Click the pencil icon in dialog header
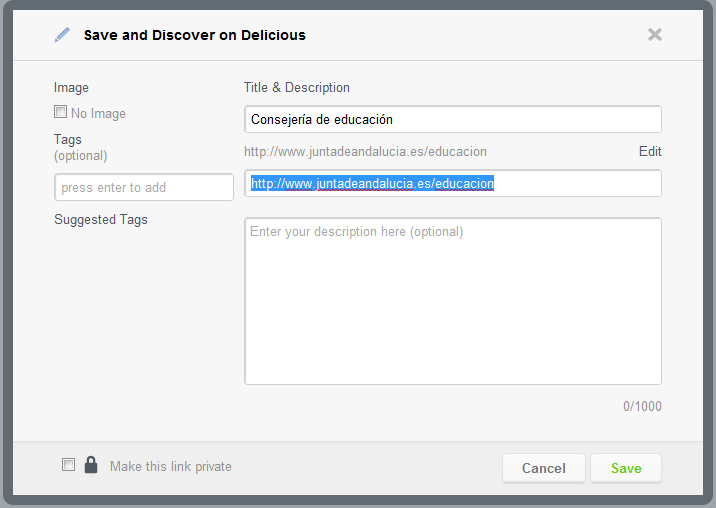This screenshot has height=508, width=716. [63, 35]
